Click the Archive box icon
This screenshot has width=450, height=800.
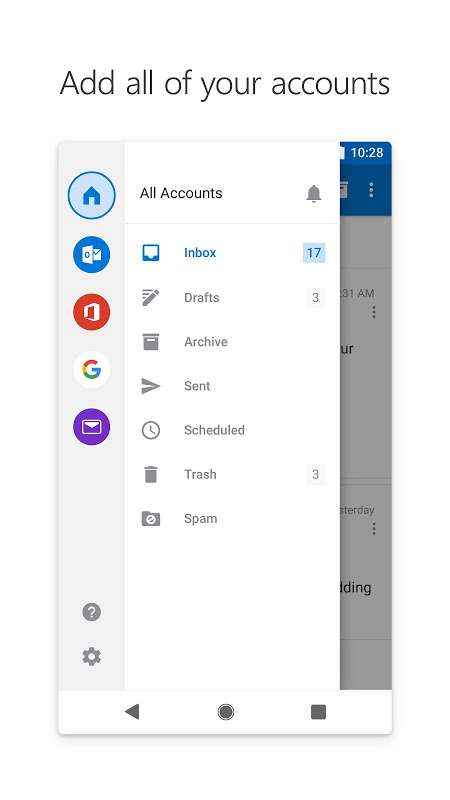pos(151,342)
